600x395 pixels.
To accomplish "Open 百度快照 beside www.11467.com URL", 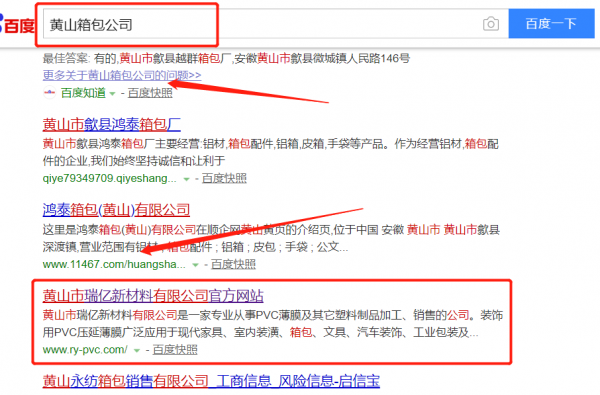I will pos(233,264).
